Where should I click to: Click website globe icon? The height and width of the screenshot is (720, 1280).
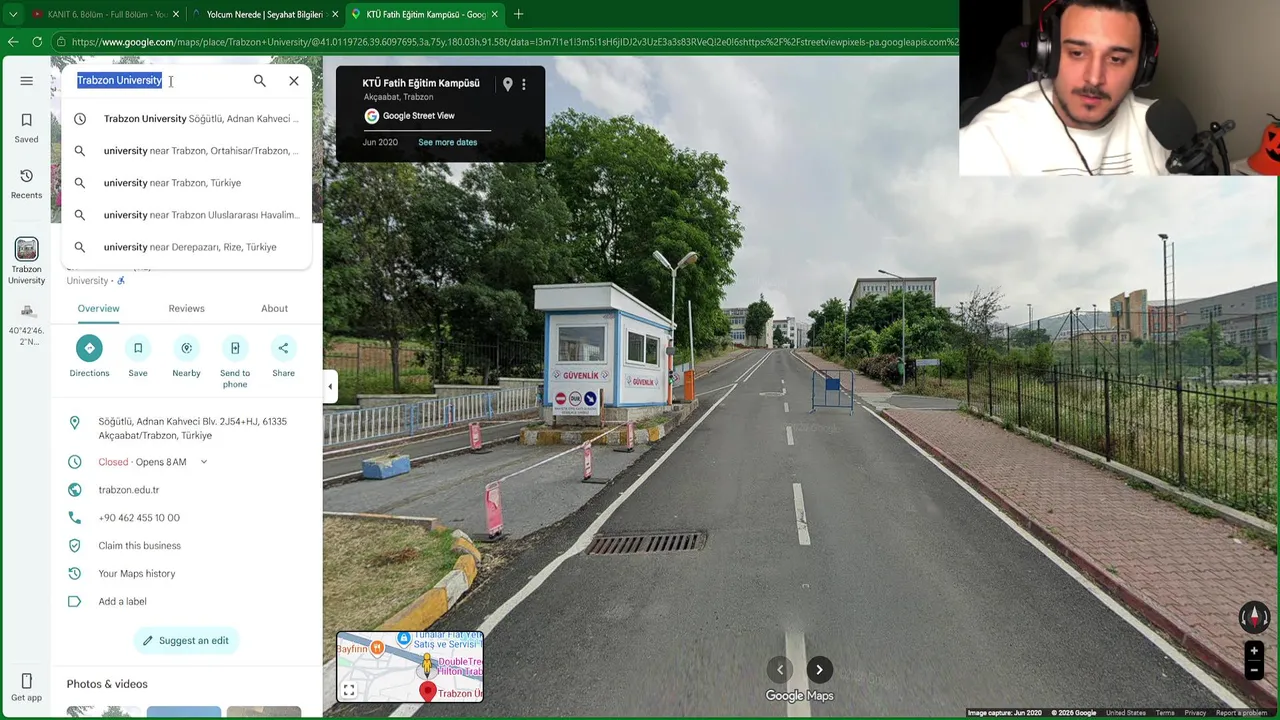[74, 490]
